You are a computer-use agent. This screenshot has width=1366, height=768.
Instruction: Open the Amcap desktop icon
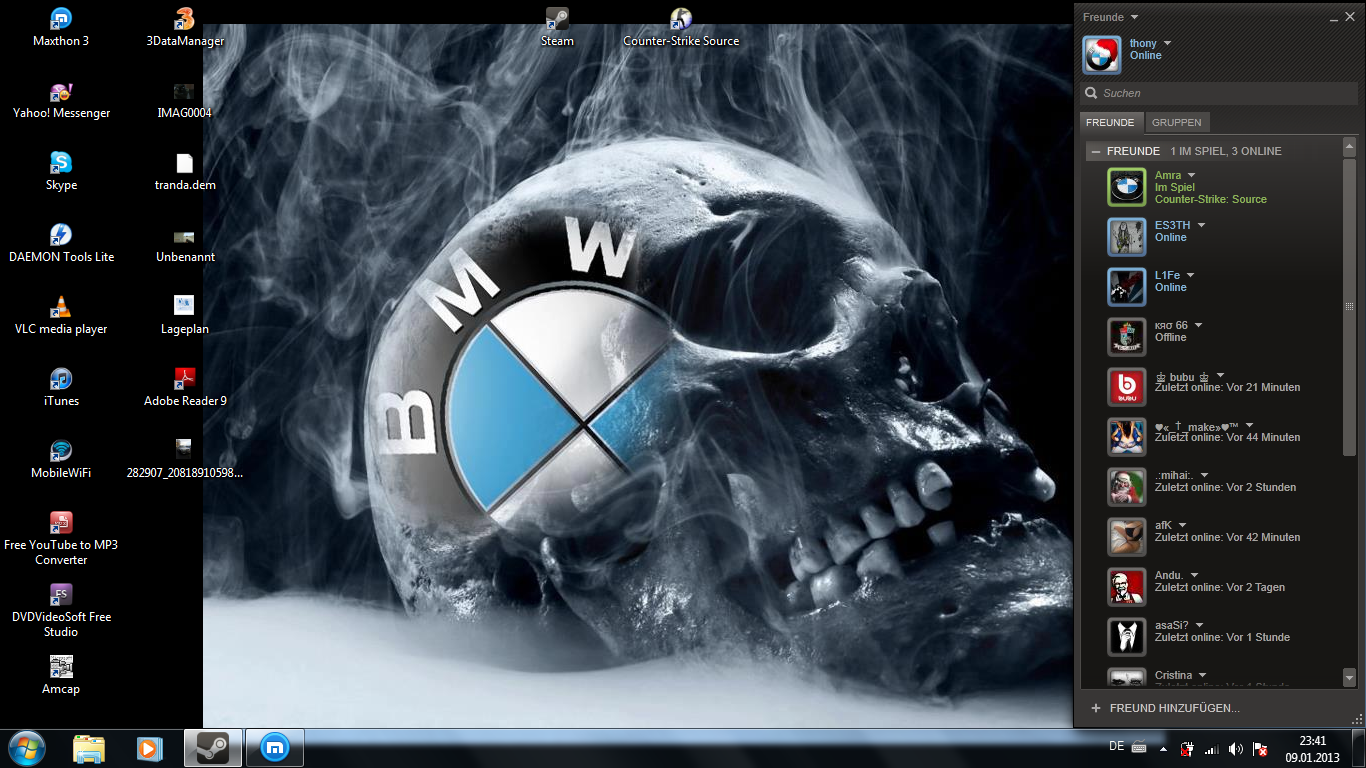click(x=61, y=675)
